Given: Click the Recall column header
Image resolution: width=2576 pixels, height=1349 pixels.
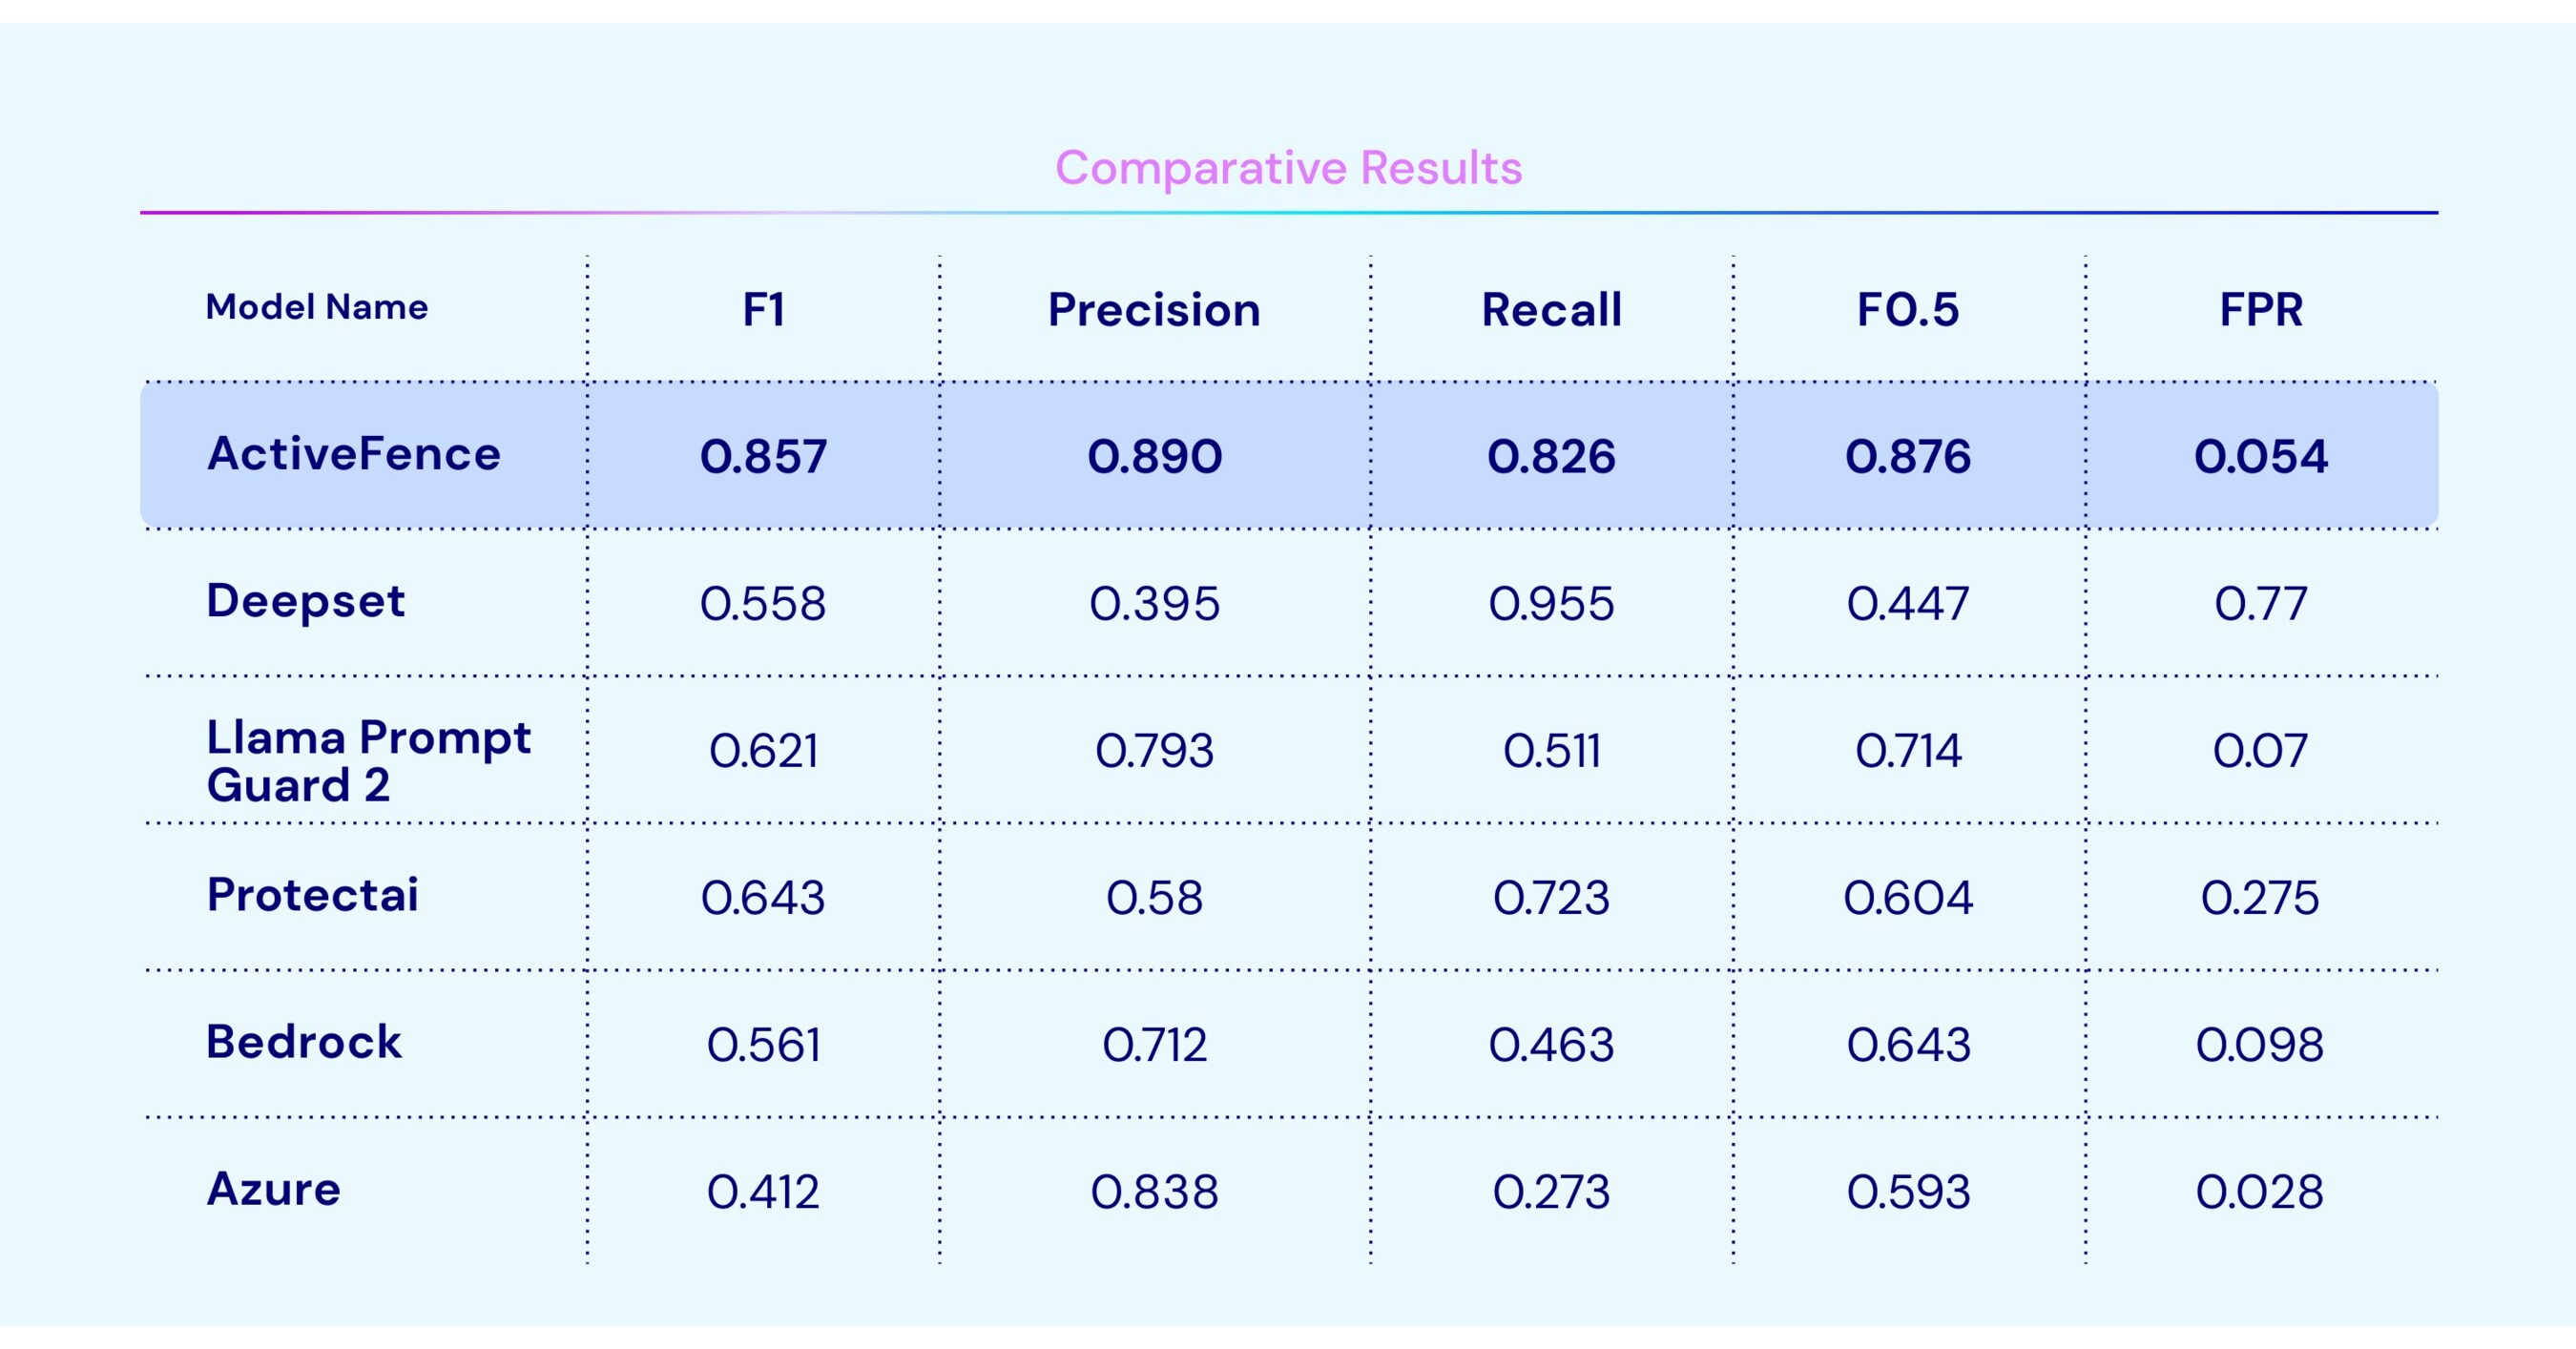Looking at the screenshot, I should 1551,310.
